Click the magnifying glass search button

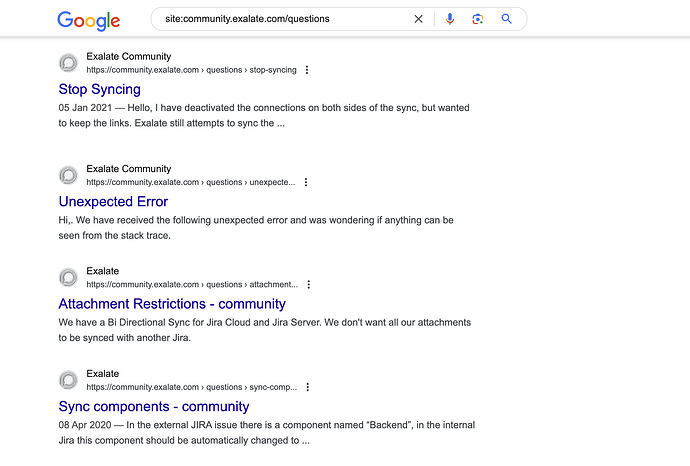pyautogui.click(x=506, y=19)
